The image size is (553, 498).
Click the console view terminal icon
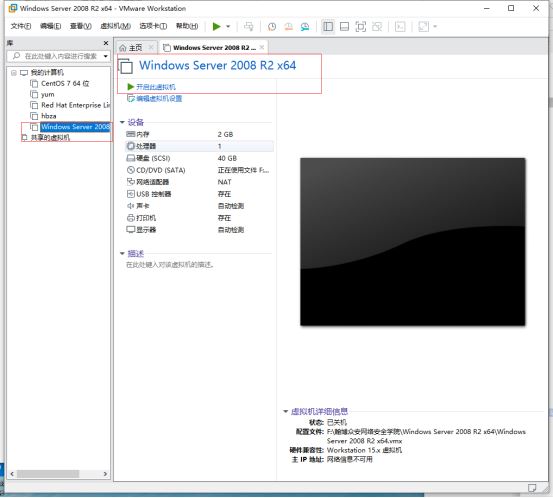tap(400, 27)
